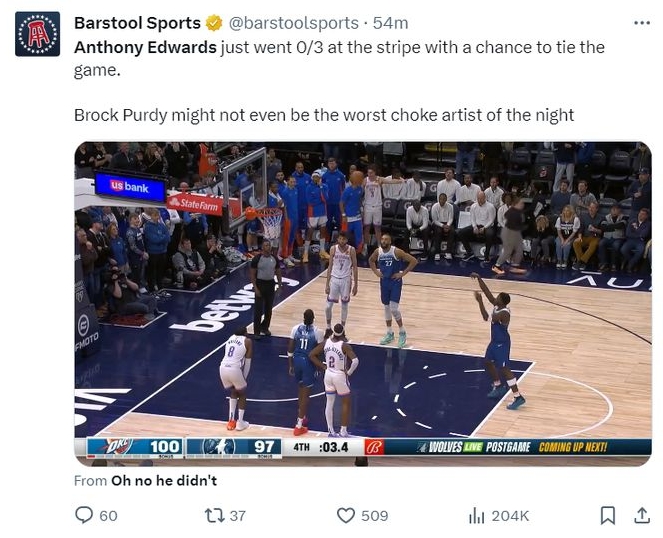Bookmark this tweet
The image size is (663, 538).
[608, 516]
